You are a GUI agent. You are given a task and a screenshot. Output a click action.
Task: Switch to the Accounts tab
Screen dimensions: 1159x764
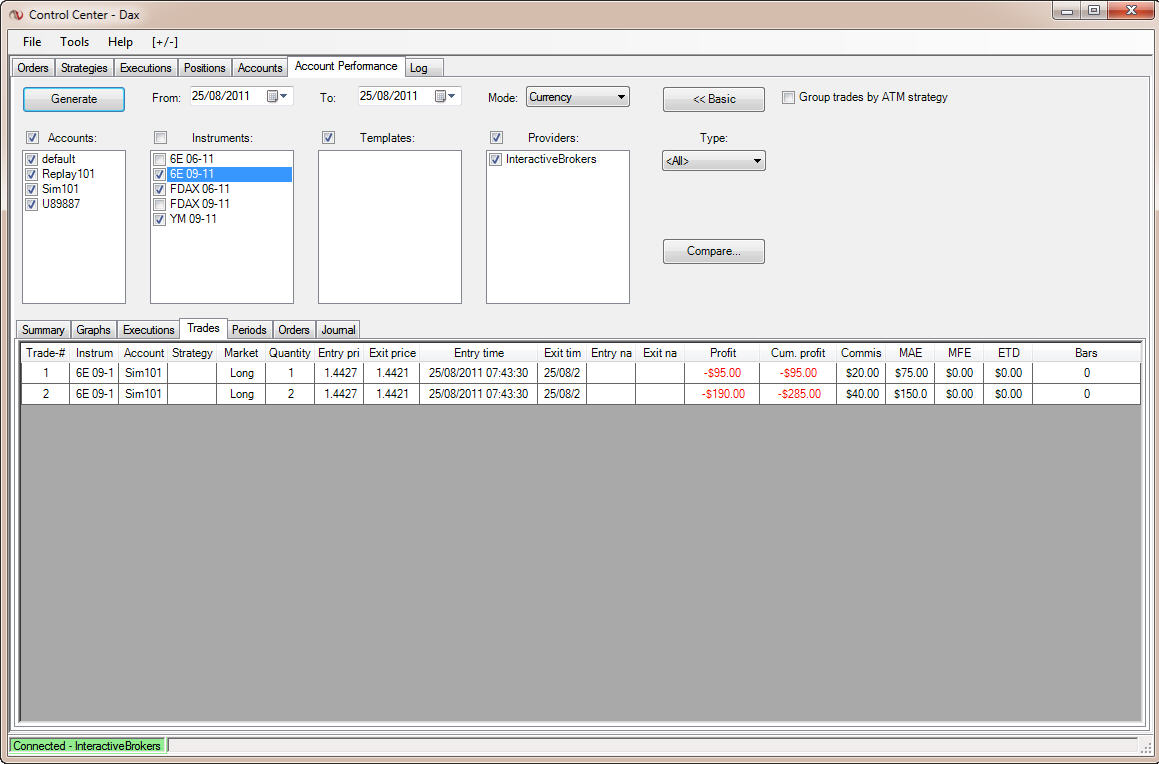point(259,68)
